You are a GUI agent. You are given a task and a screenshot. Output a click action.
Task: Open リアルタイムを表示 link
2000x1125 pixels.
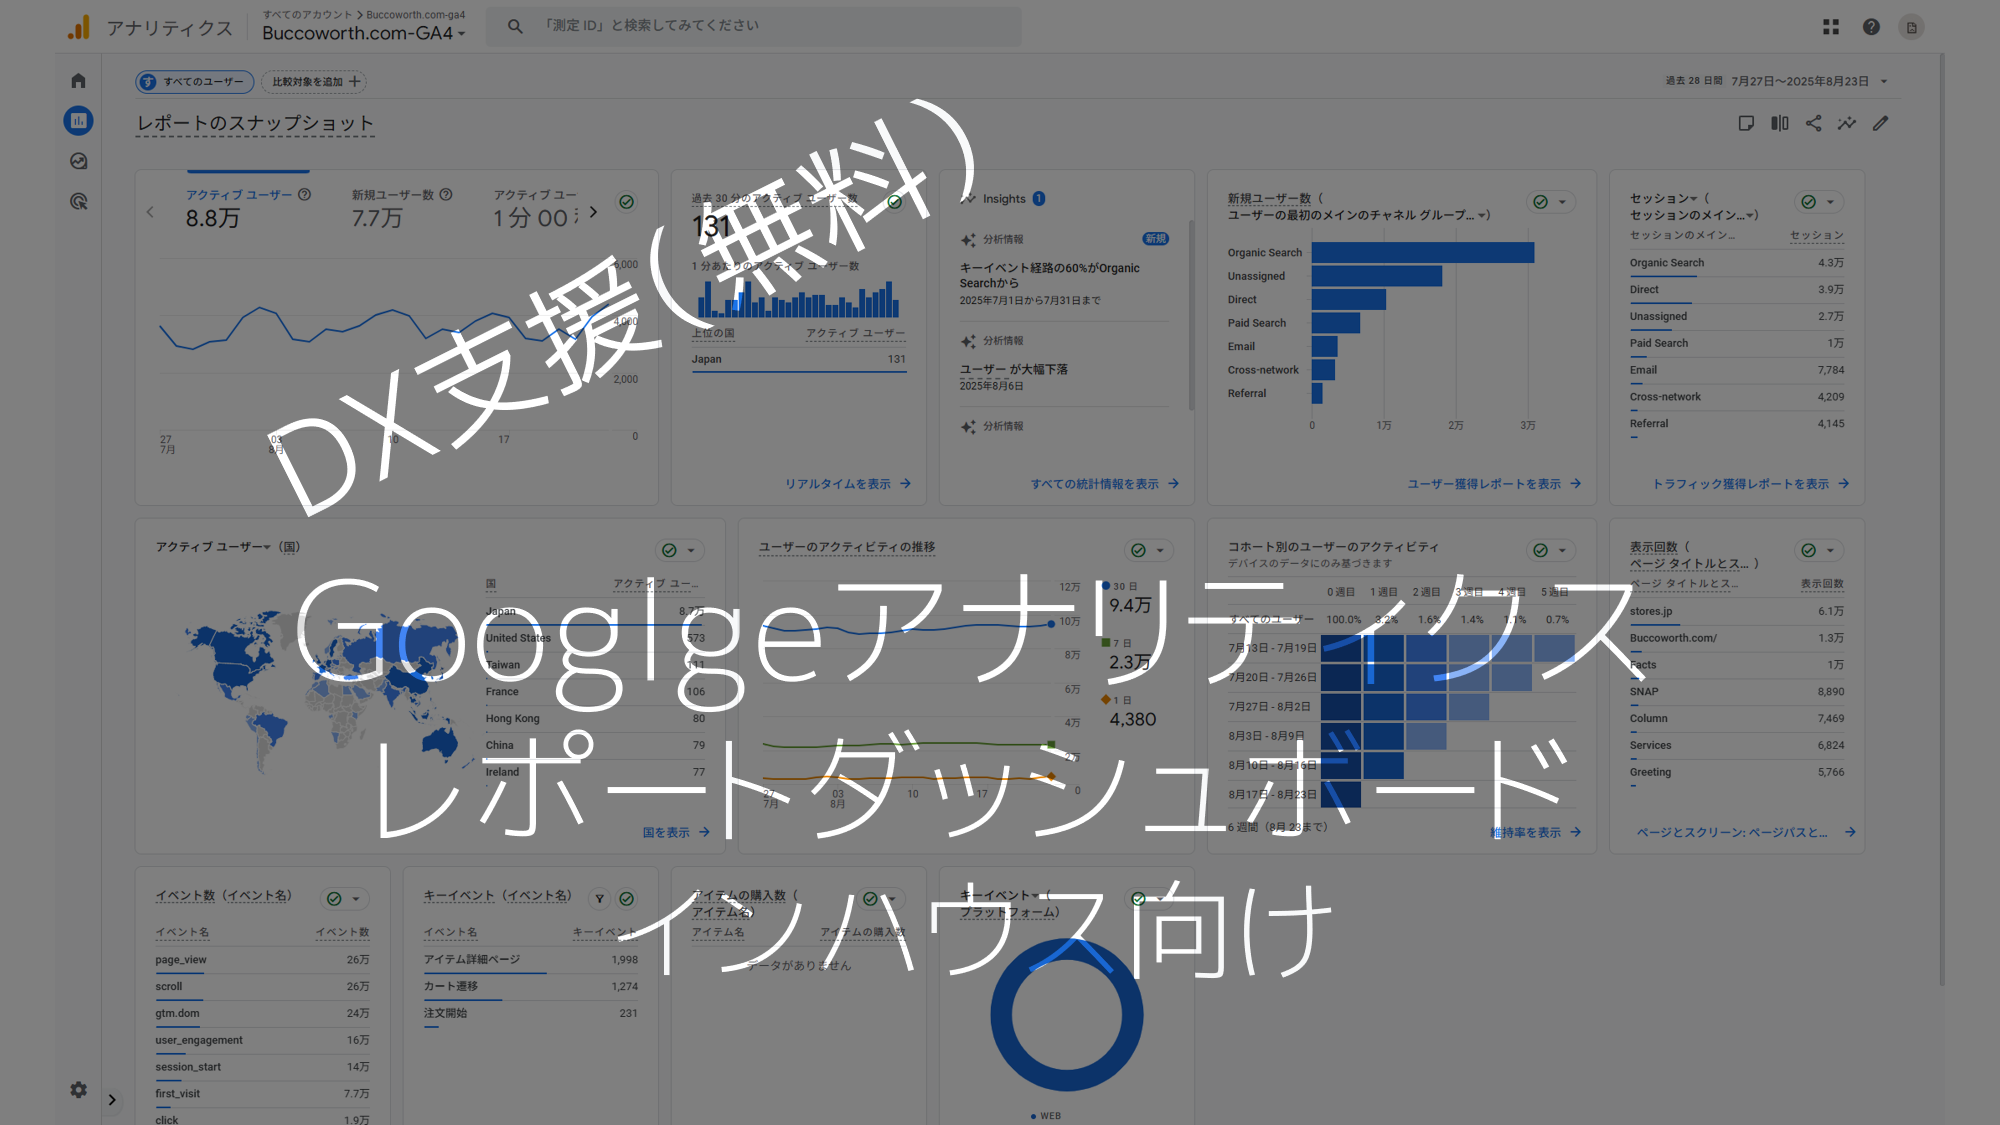coord(848,484)
